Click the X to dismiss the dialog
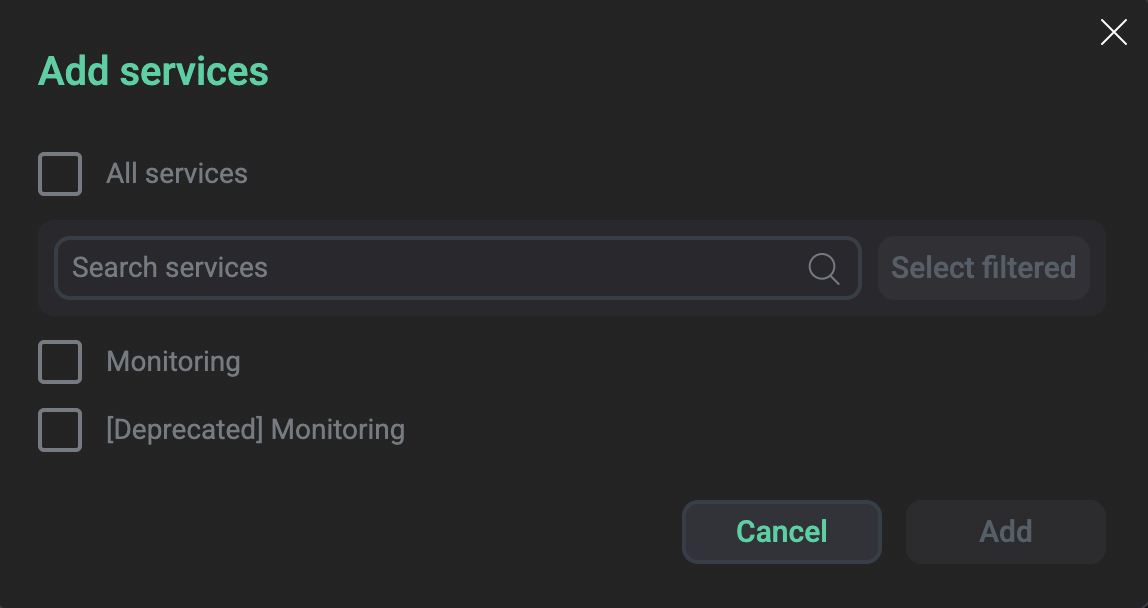1148x608 pixels. click(x=1113, y=31)
